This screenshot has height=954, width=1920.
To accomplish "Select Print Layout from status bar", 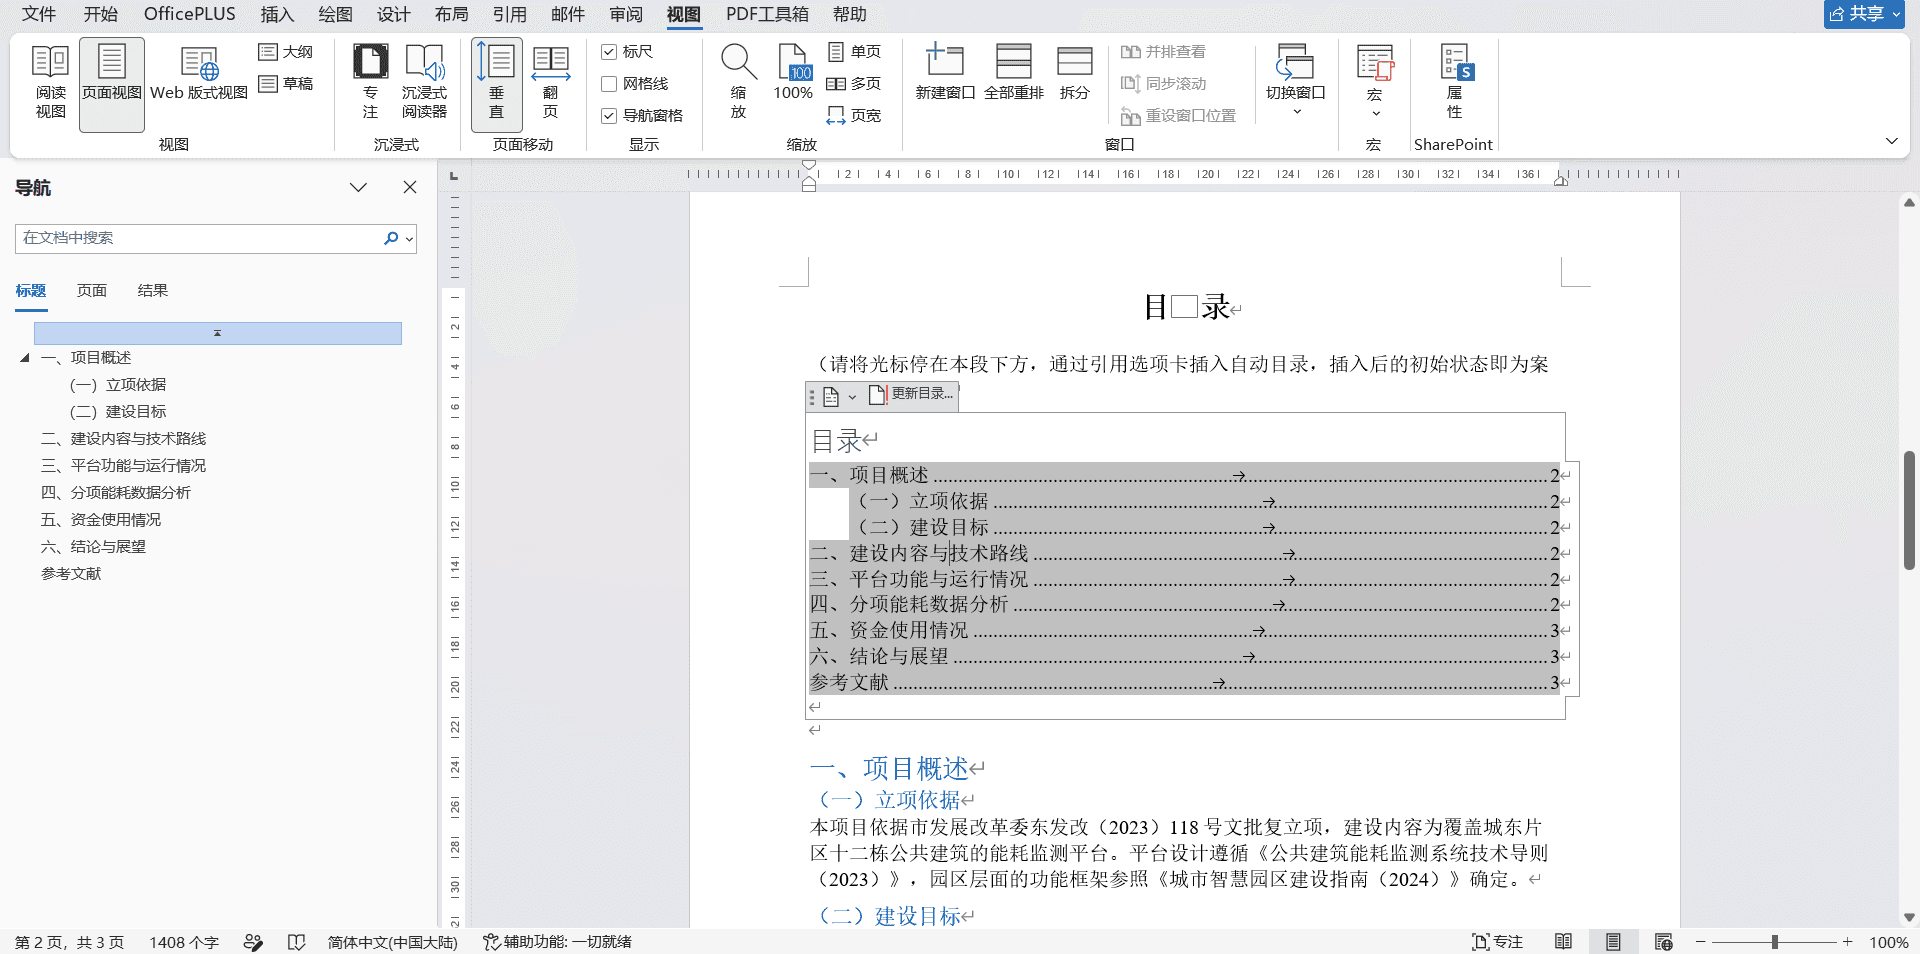I will (1613, 942).
